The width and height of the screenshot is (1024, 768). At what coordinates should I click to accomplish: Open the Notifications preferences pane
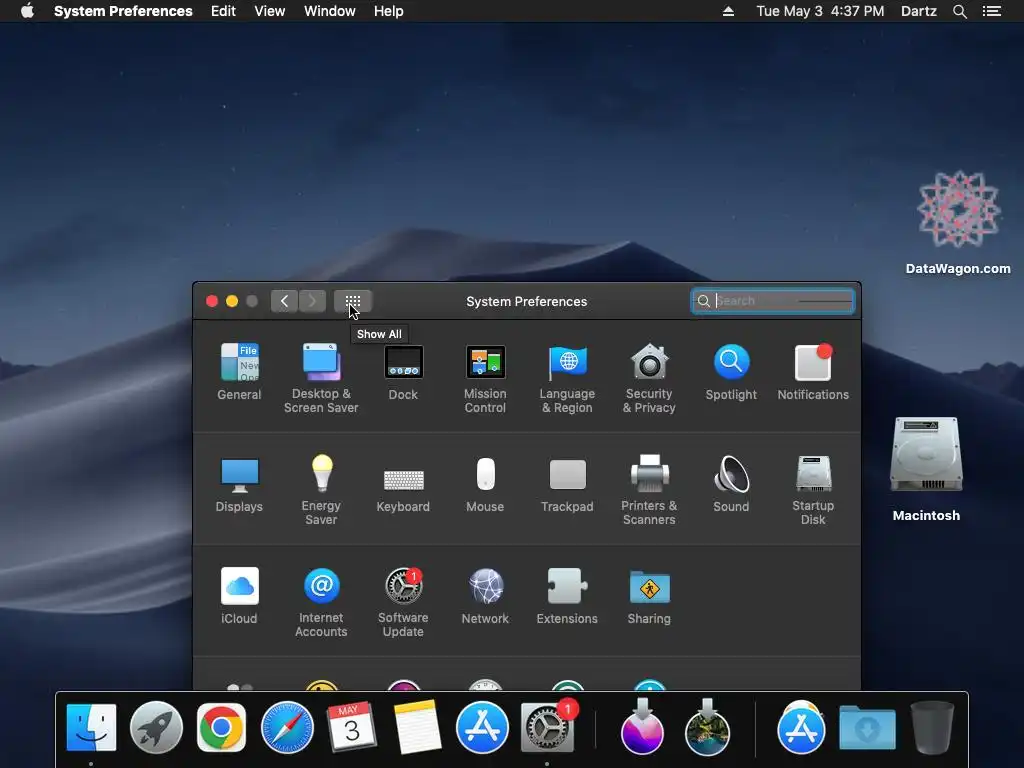(x=813, y=371)
